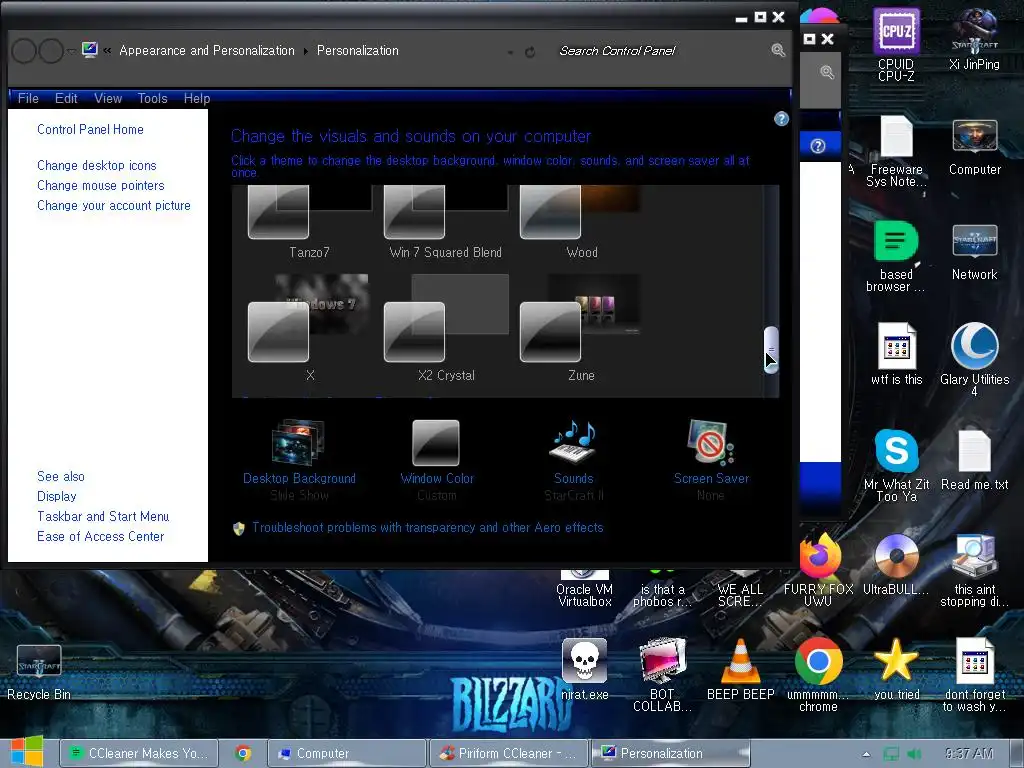
Task: Launch FURRY FOX UWU Firefox icon
Action: pyautogui.click(x=818, y=569)
